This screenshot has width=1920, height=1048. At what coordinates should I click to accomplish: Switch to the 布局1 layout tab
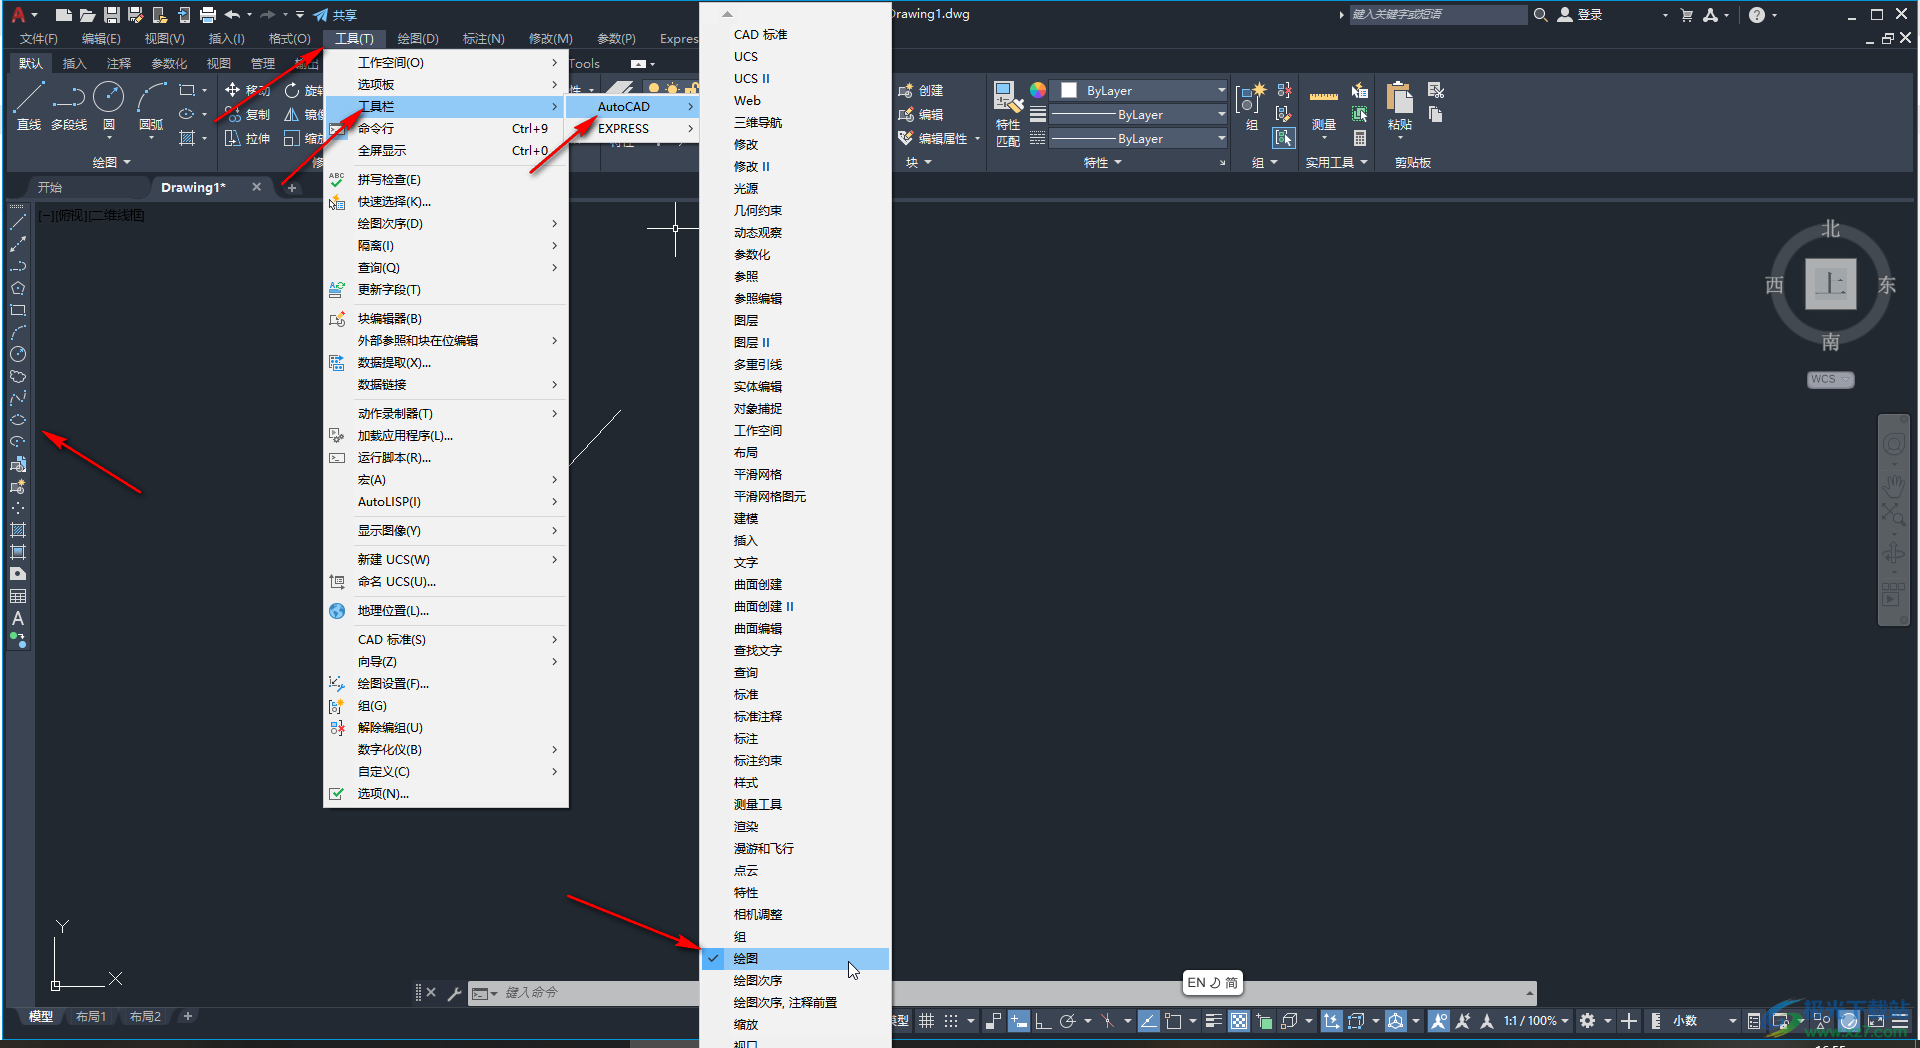point(91,1017)
